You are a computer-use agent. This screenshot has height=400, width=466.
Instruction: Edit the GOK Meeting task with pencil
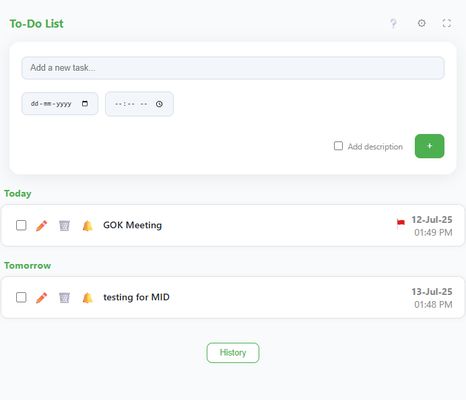coord(41,226)
